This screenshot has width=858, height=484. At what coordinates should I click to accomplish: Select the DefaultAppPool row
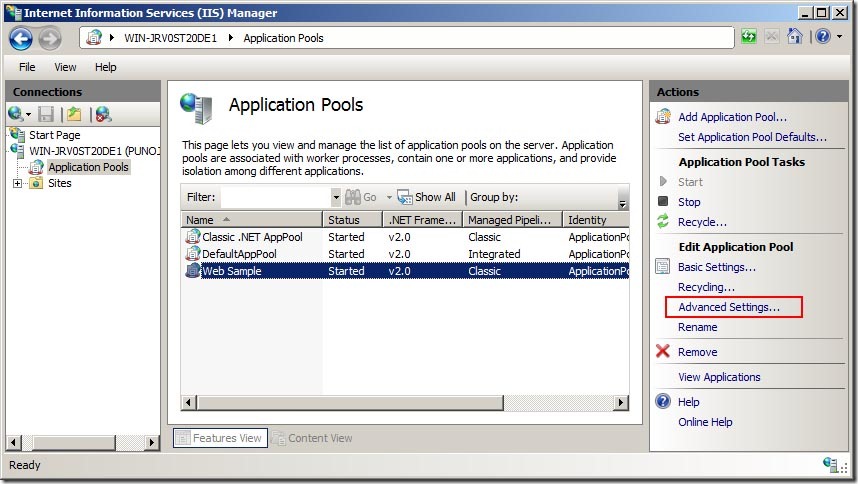[405, 254]
